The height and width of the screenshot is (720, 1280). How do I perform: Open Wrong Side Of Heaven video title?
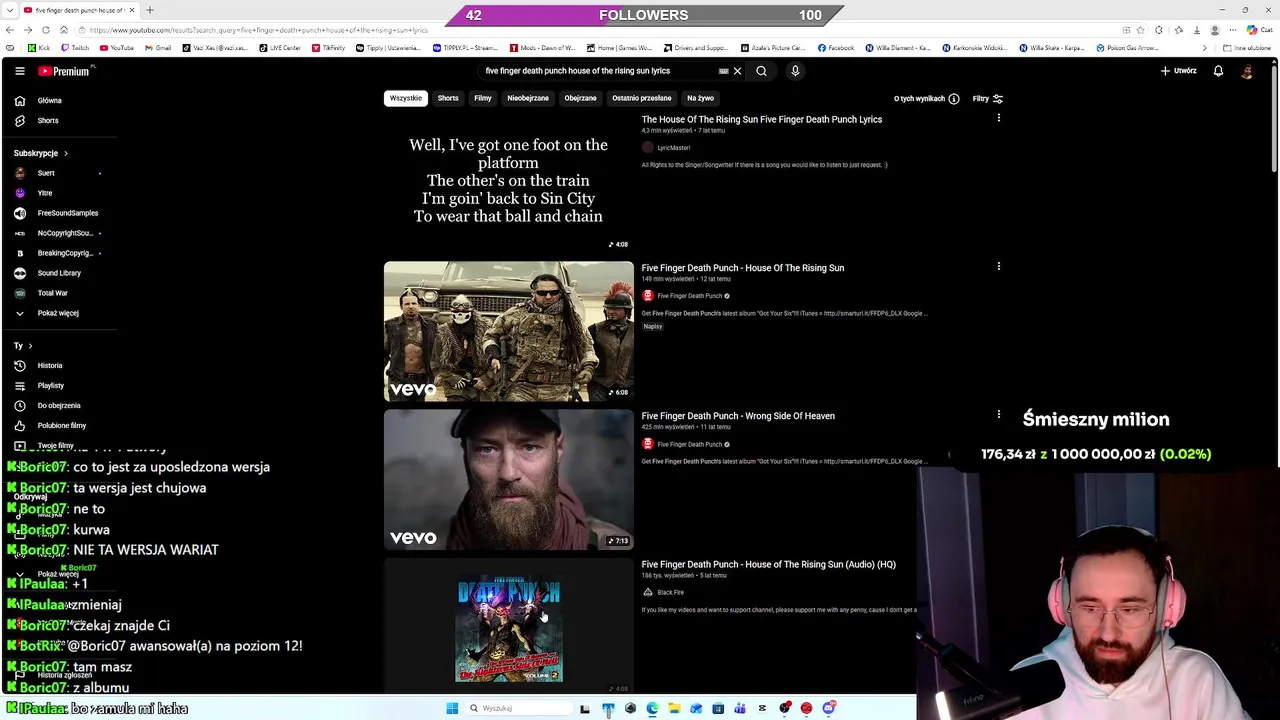737,416
